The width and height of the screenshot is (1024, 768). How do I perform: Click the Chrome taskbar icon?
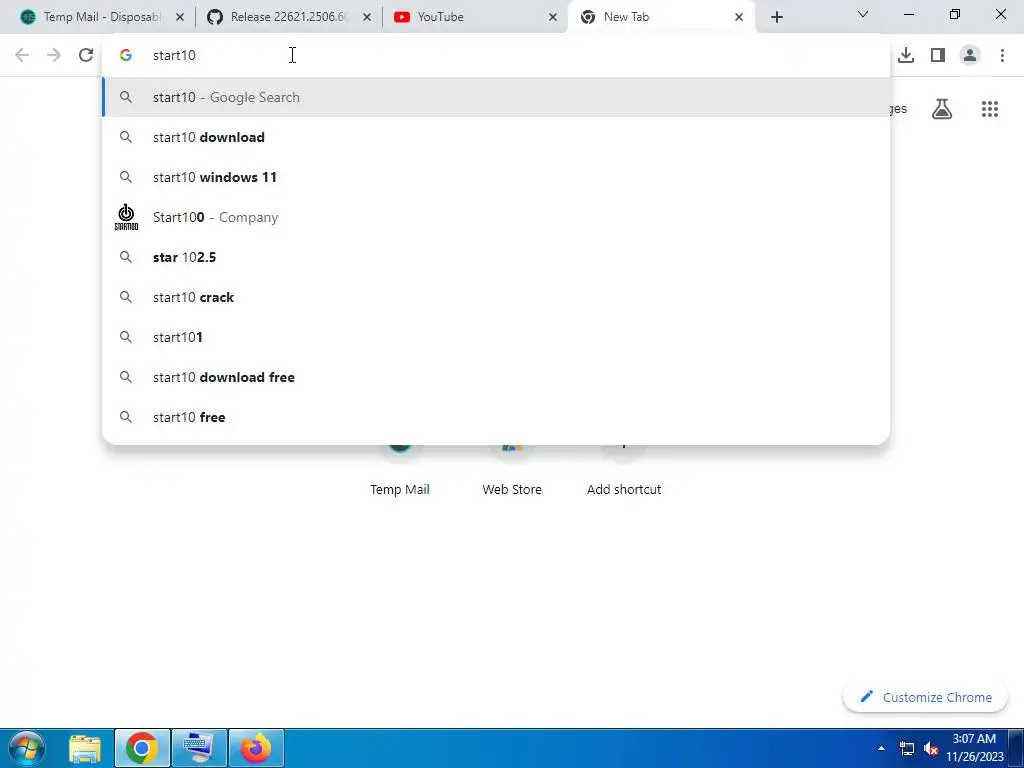pyautogui.click(x=142, y=748)
